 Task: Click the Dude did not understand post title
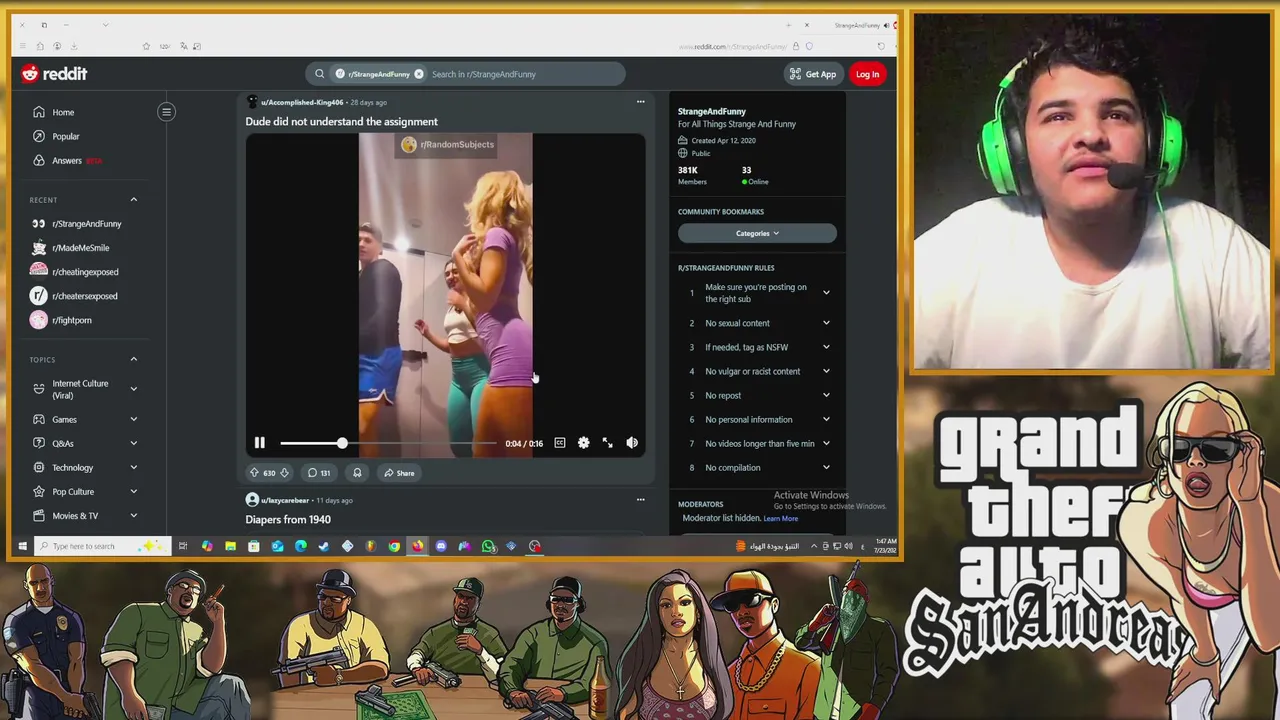click(x=341, y=122)
